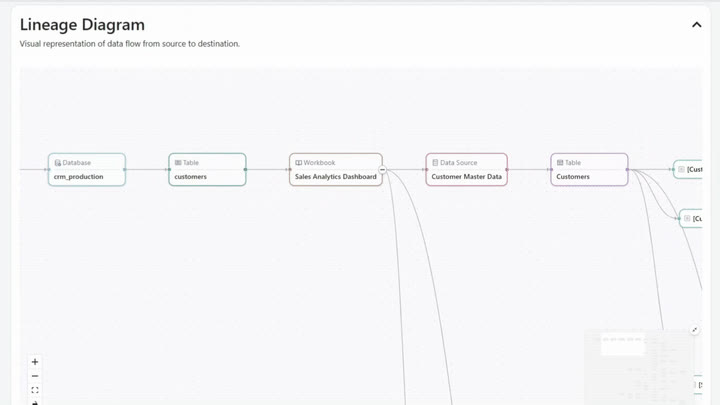Viewport: 720px width, 405px height.
Task: Zoom out using the minus button
Action: (35, 376)
